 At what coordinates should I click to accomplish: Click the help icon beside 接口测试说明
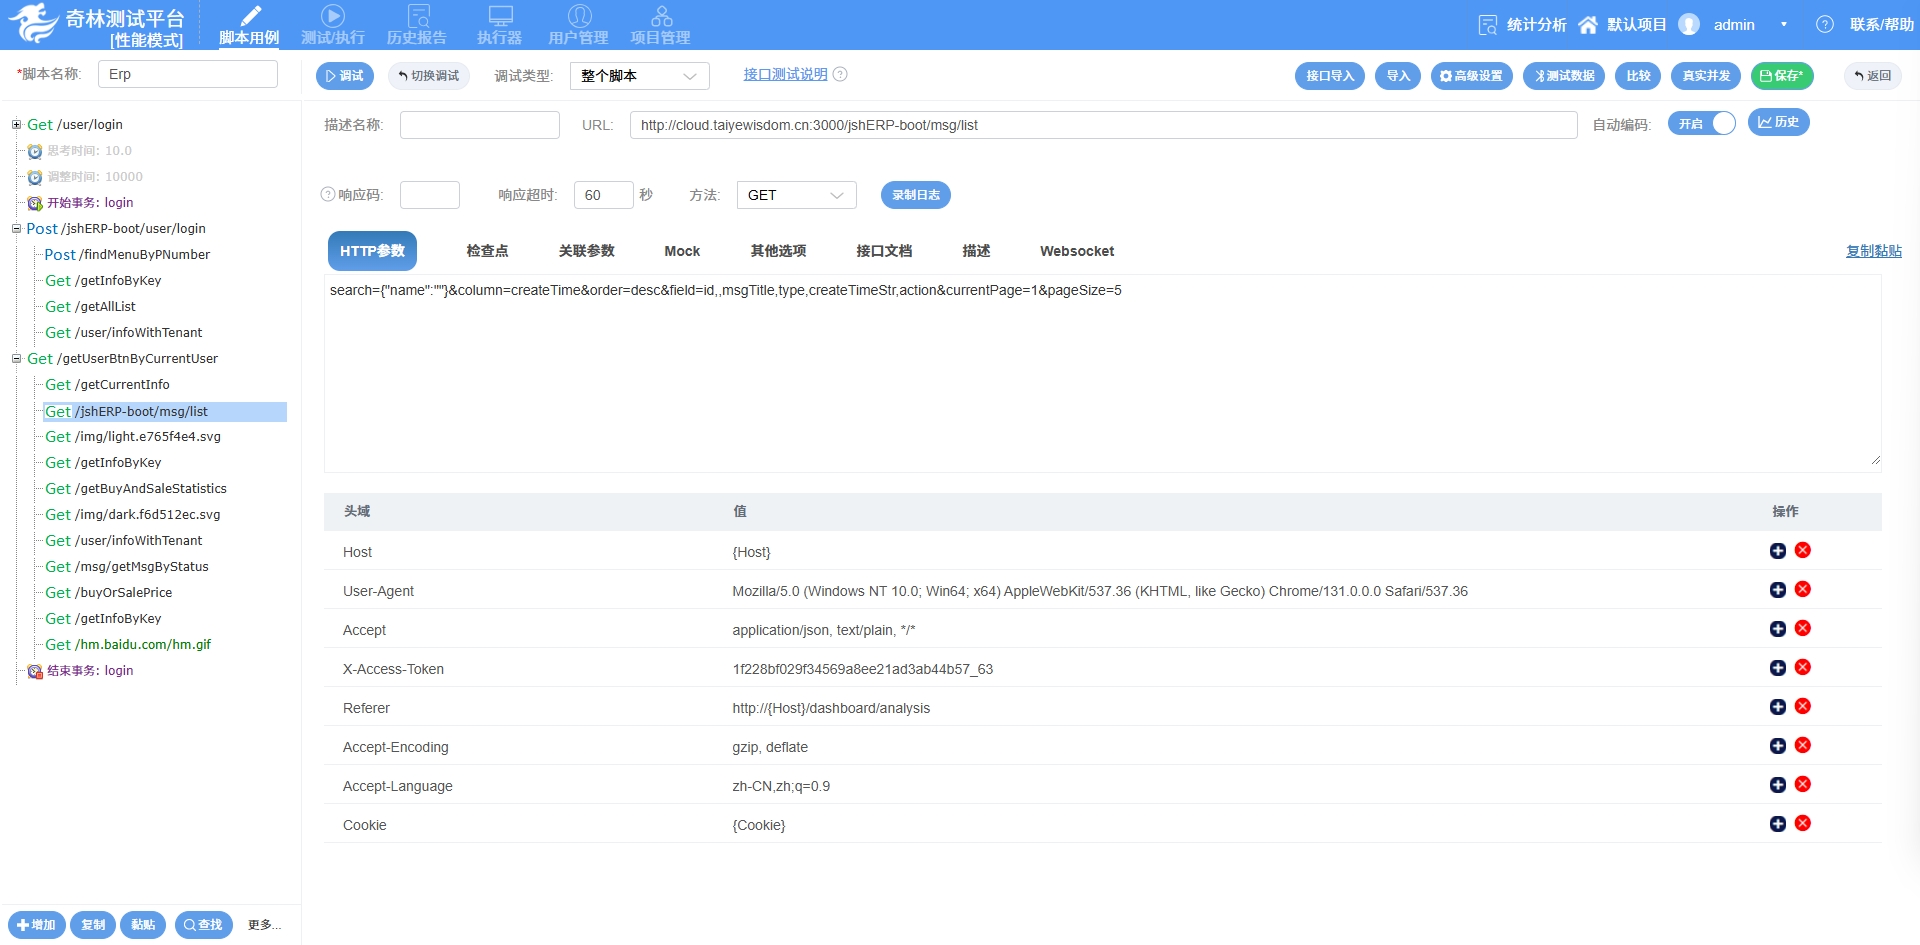840,75
